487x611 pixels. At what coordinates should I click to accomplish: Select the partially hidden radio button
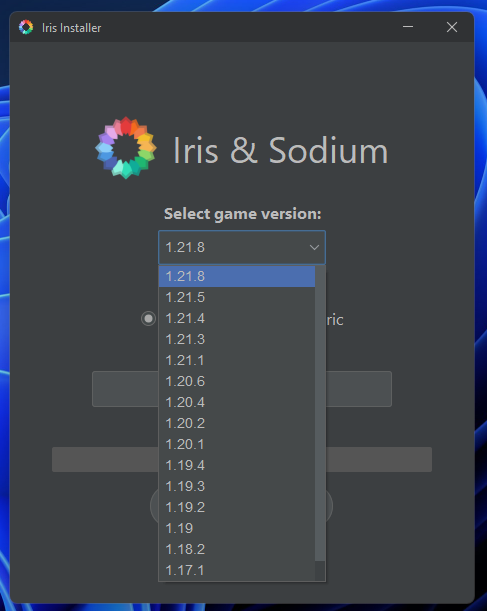148,319
